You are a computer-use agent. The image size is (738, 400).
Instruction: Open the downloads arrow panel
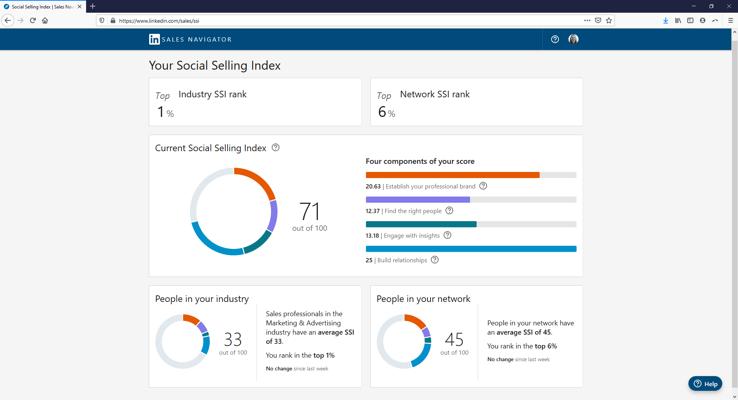(x=666, y=20)
